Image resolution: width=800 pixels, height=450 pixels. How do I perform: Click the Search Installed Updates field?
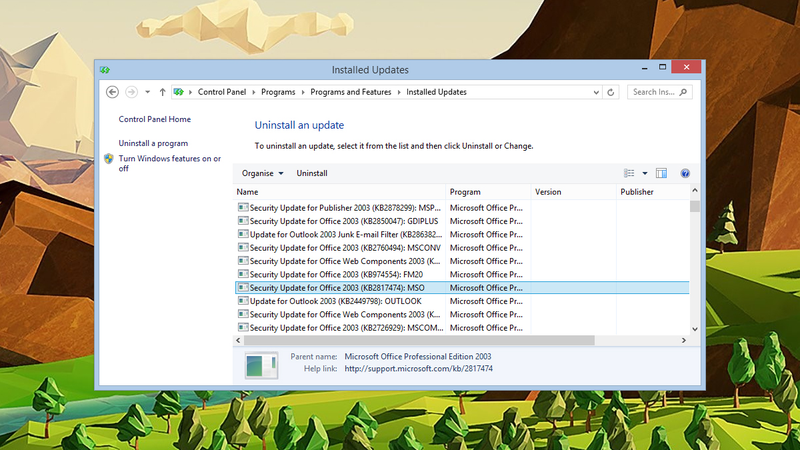pyautogui.click(x=659, y=92)
